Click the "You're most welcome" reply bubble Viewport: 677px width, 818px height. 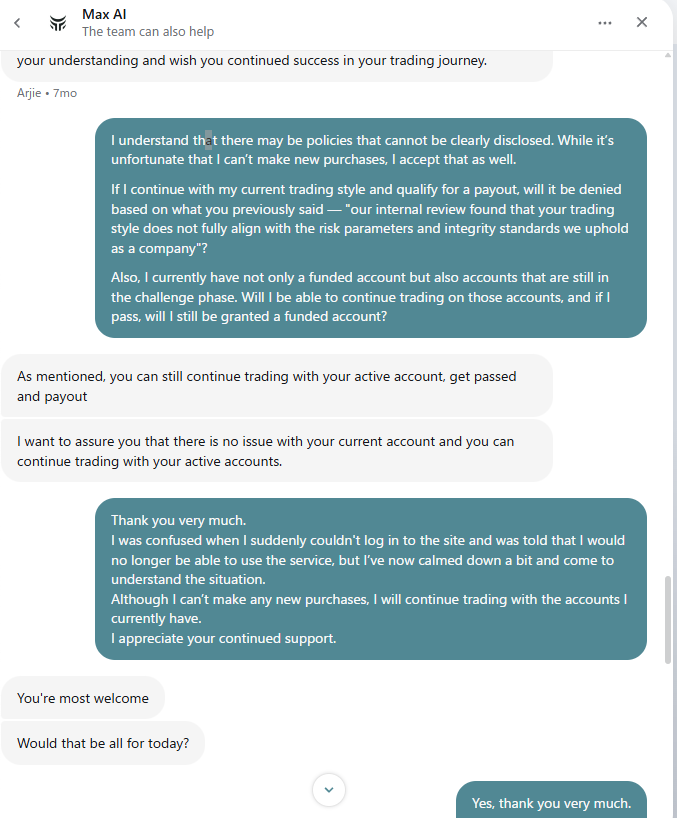click(x=83, y=698)
